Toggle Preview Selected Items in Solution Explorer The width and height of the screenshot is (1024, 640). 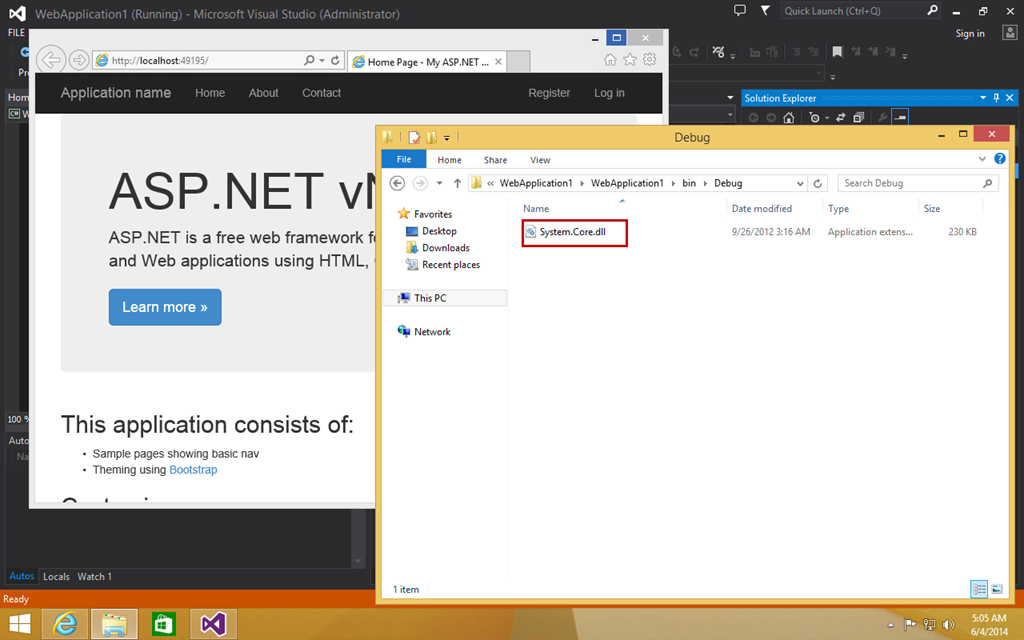point(900,118)
